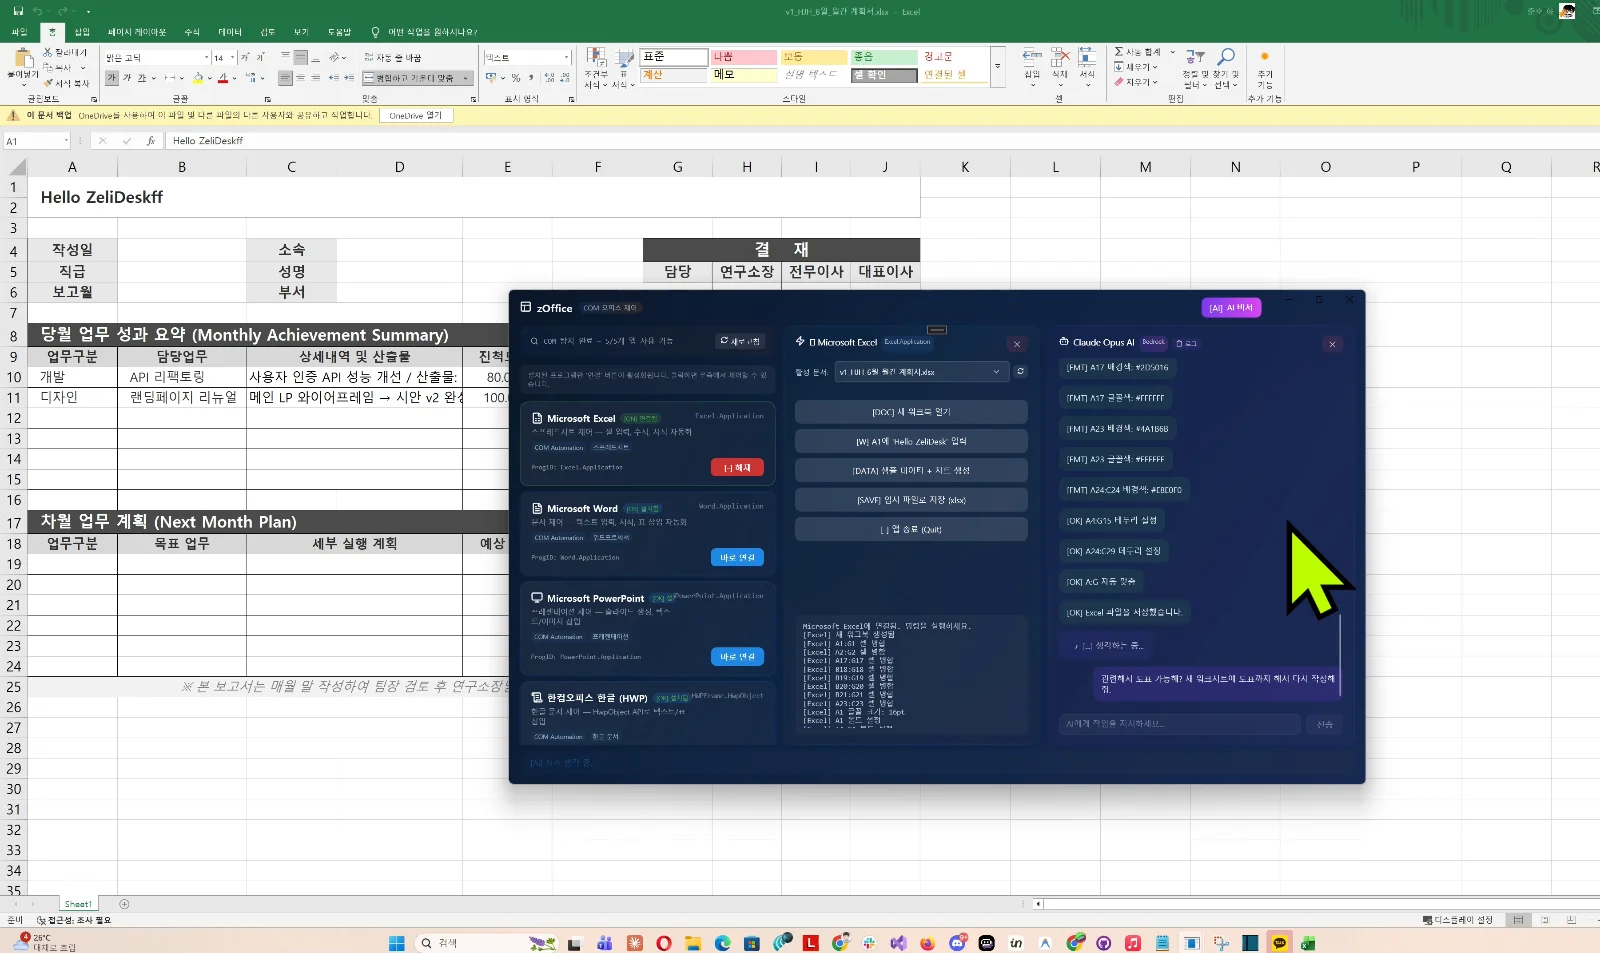Open Microsoft Edge from taskbar
The width and height of the screenshot is (1600, 953).
[x=722, y=943]
